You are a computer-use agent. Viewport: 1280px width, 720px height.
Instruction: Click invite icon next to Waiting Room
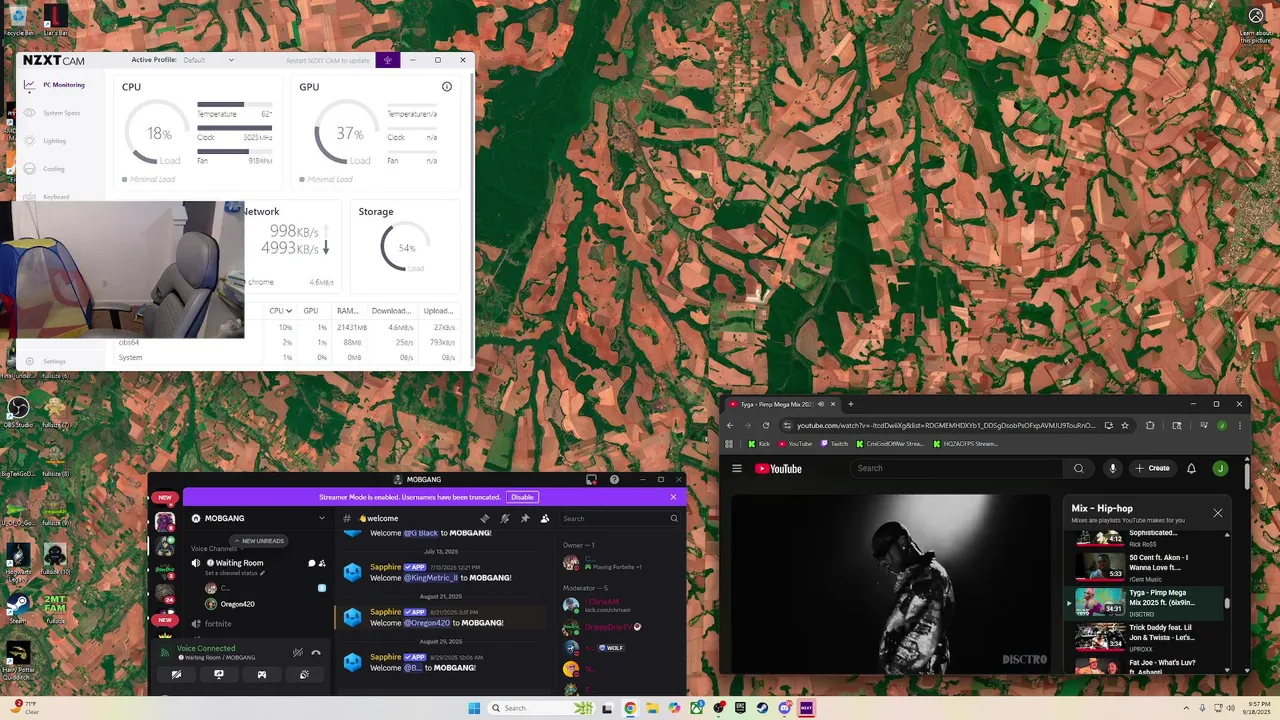pyautogui.click(x=321, y=563)
